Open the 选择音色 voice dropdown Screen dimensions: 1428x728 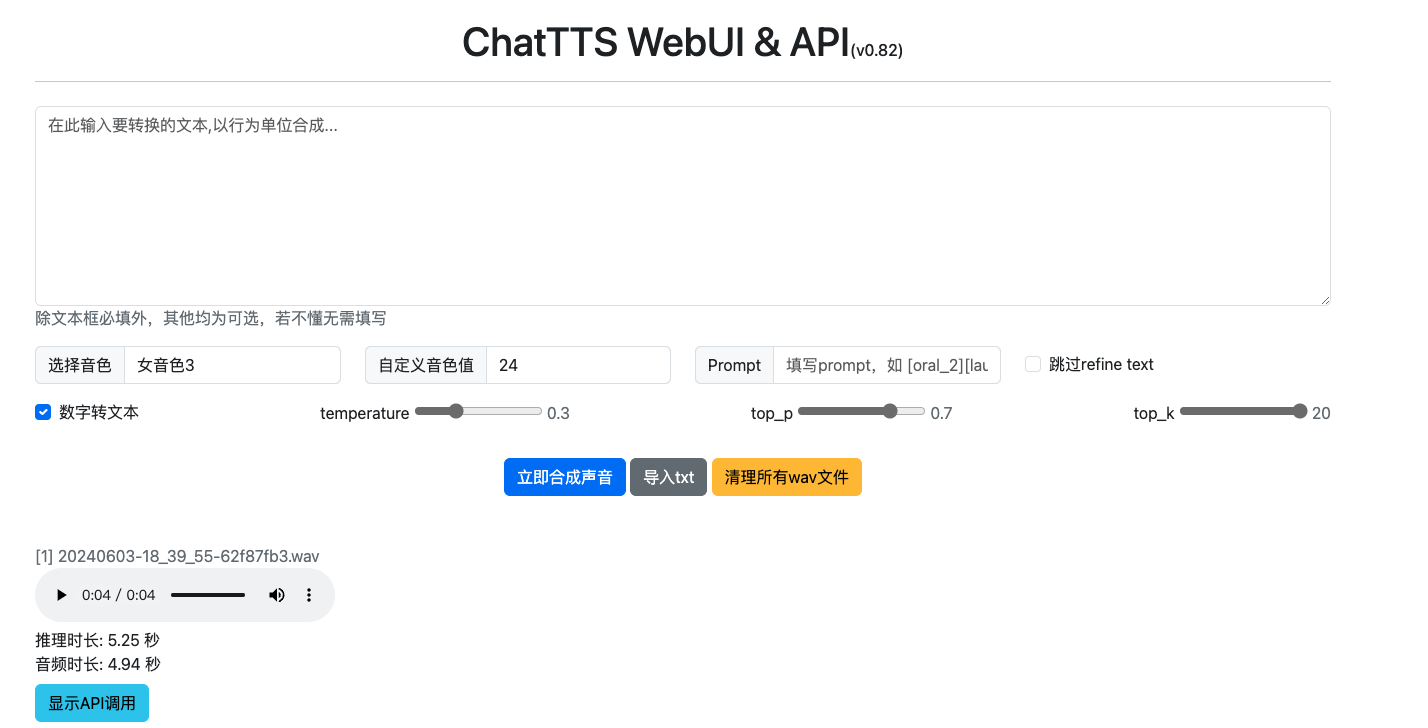[x=232, y=365]
